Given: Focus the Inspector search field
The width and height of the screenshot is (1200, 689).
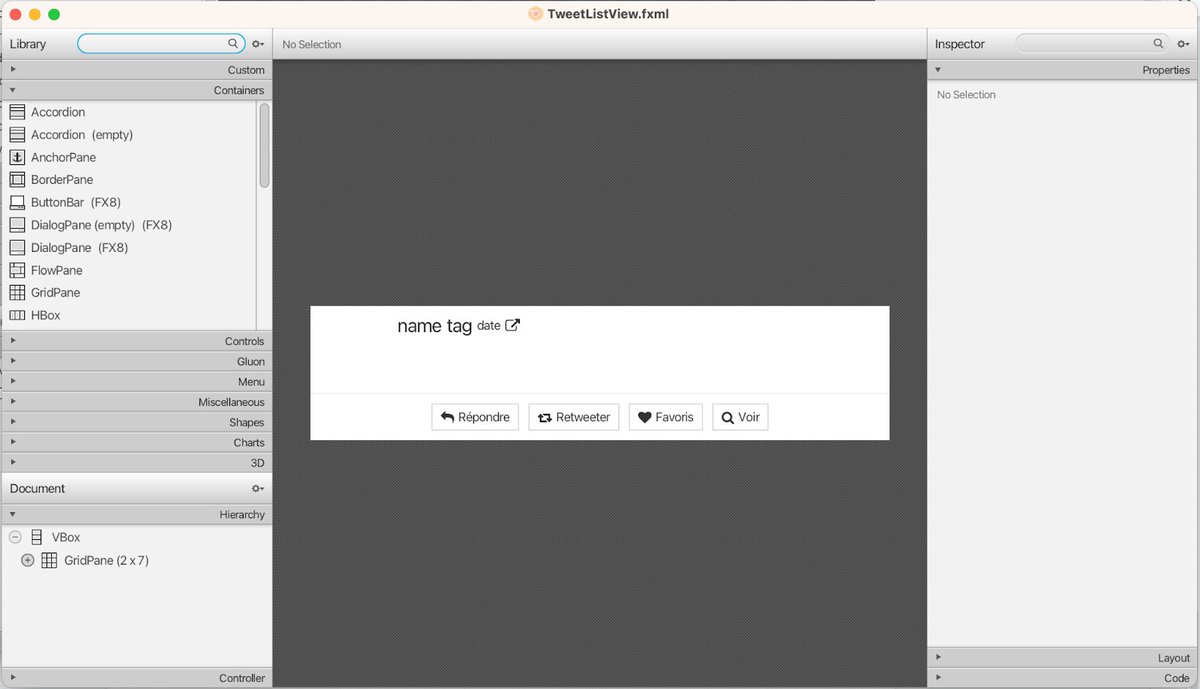Looking at the screenshot, I should [x=1093, y=44].
